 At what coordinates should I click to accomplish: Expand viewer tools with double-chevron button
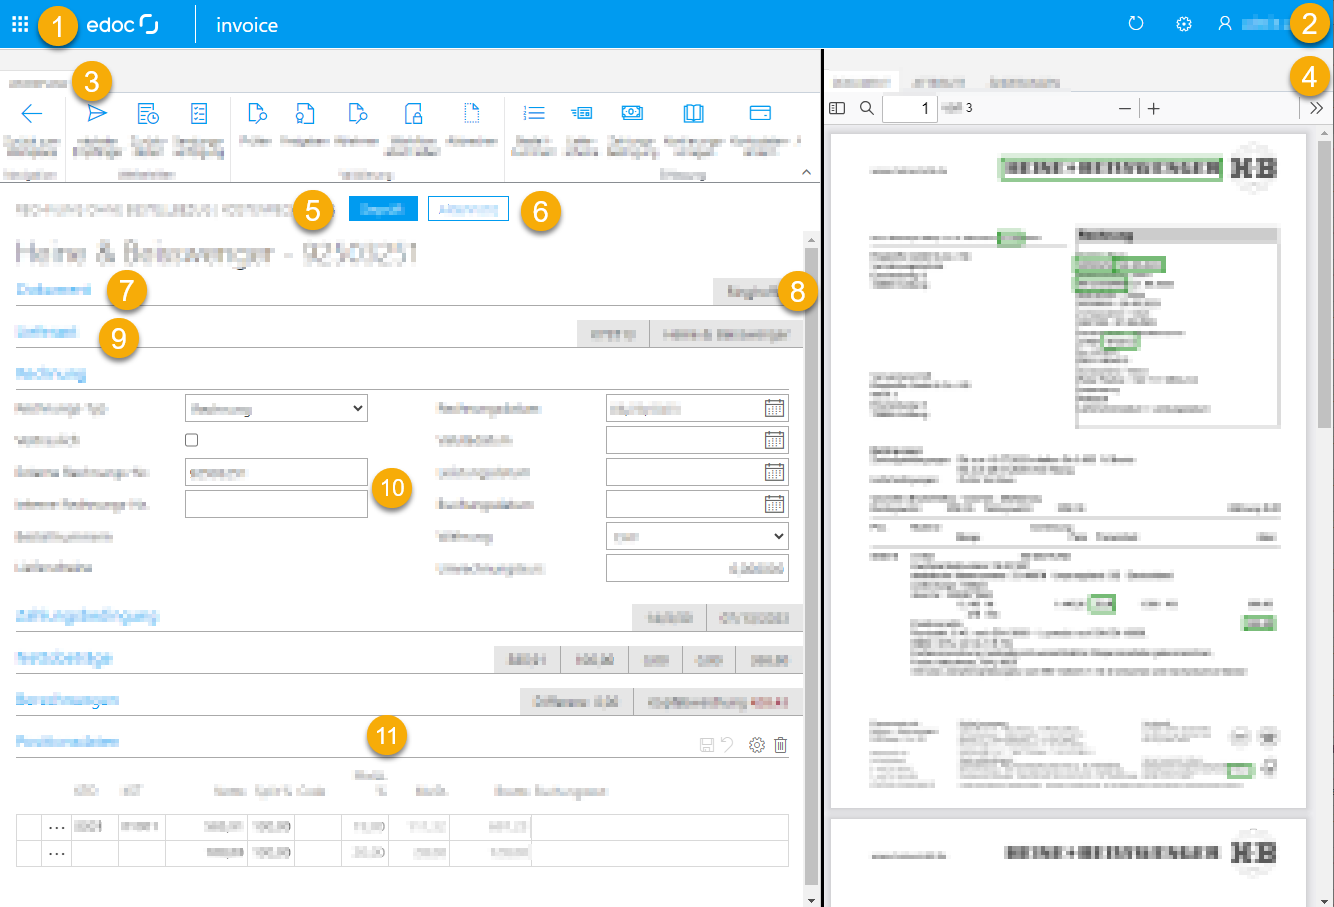pyautogui.click(x=1316, y=108)
